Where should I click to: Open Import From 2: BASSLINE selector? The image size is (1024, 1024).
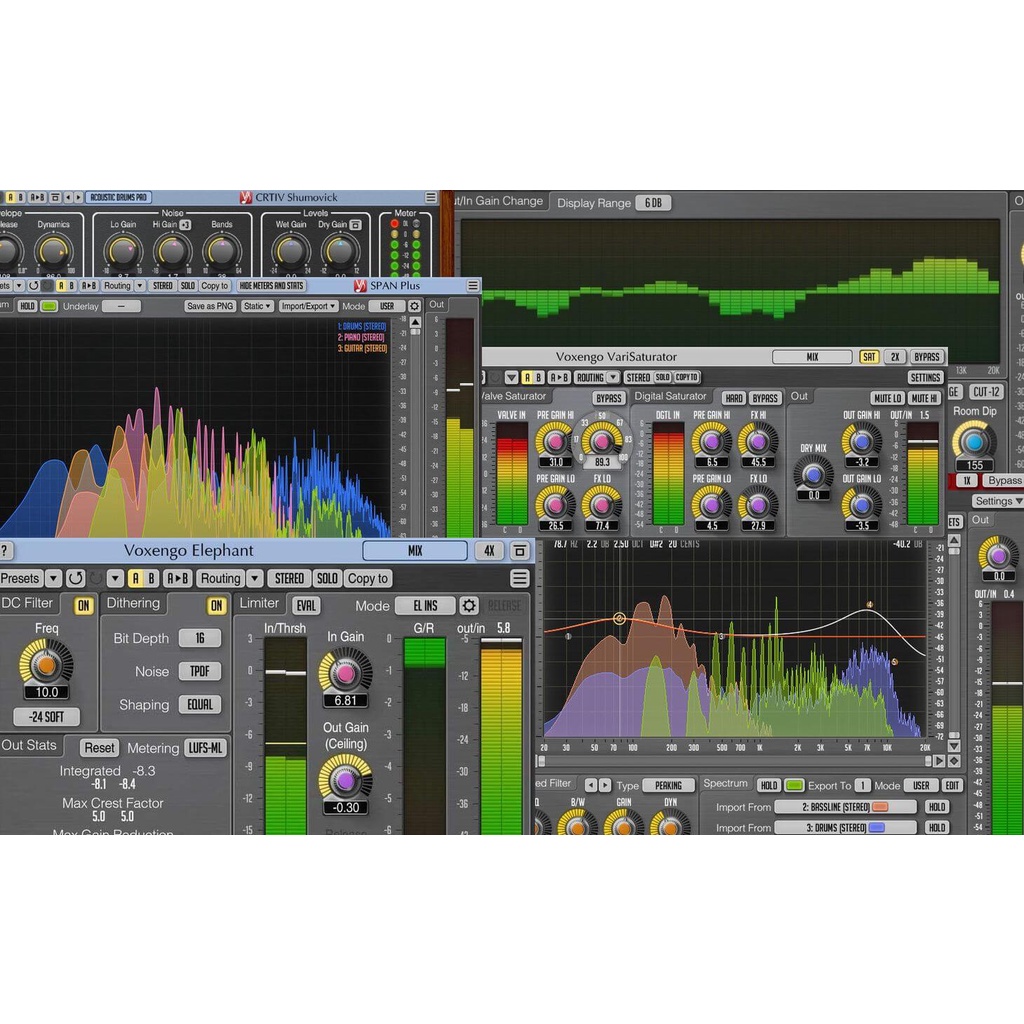click(x=845, y=807)
